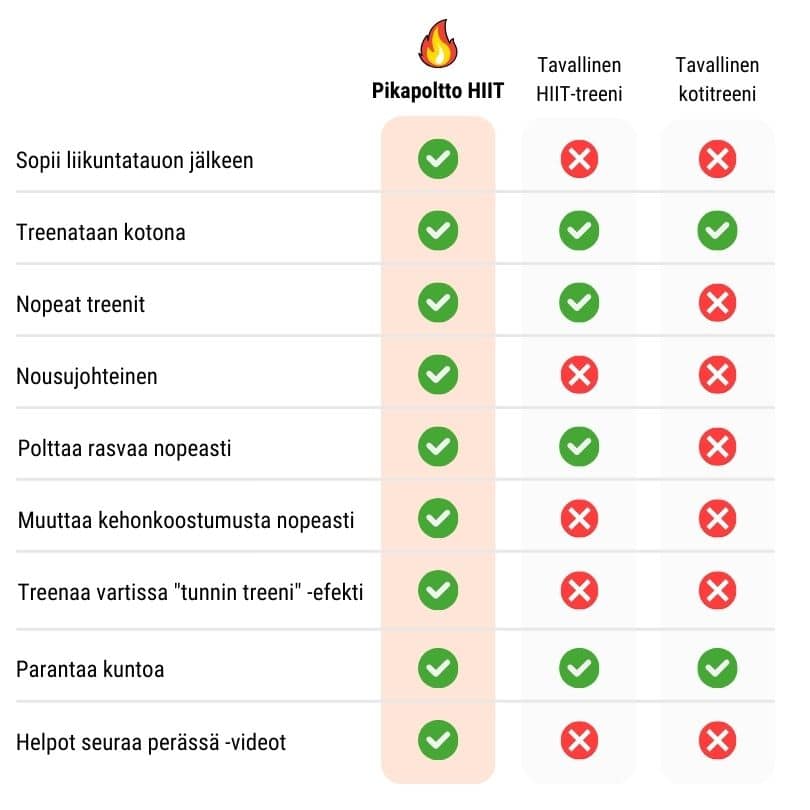
Task: Click the Treenataan kotona row label
Action: coord(101,232)
